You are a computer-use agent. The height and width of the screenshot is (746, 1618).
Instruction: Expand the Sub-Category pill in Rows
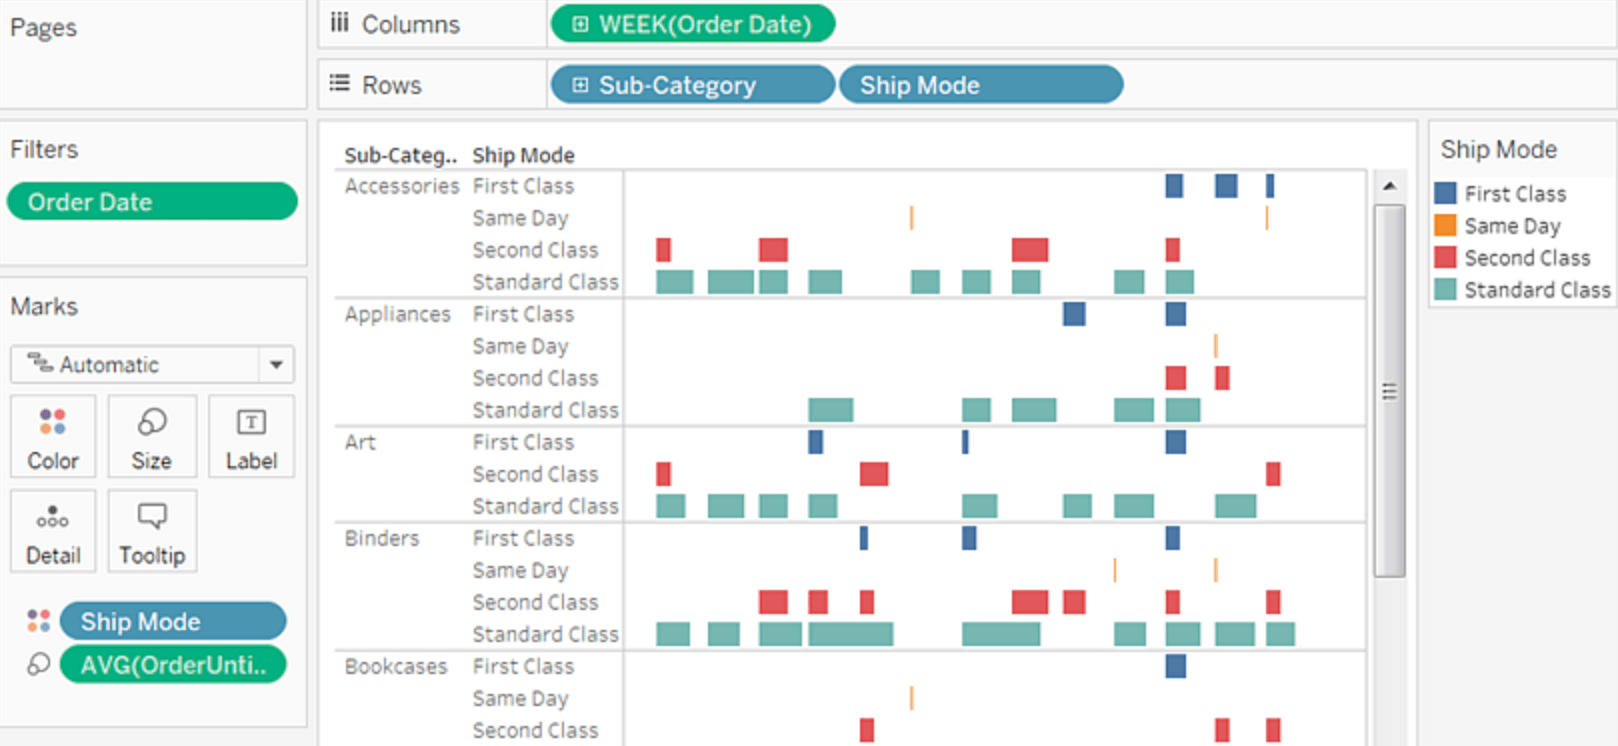[580, 85]
